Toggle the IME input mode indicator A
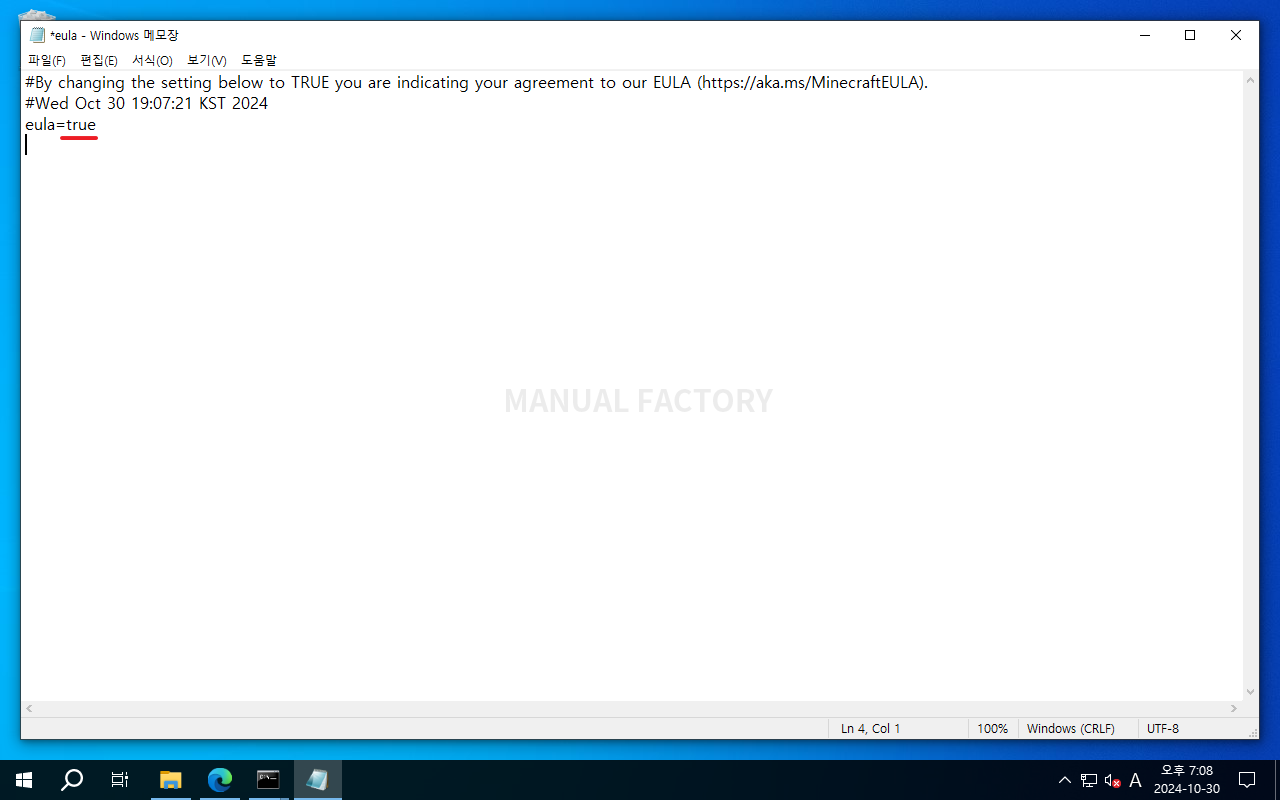1280x800 pixels. [1135, 781]
